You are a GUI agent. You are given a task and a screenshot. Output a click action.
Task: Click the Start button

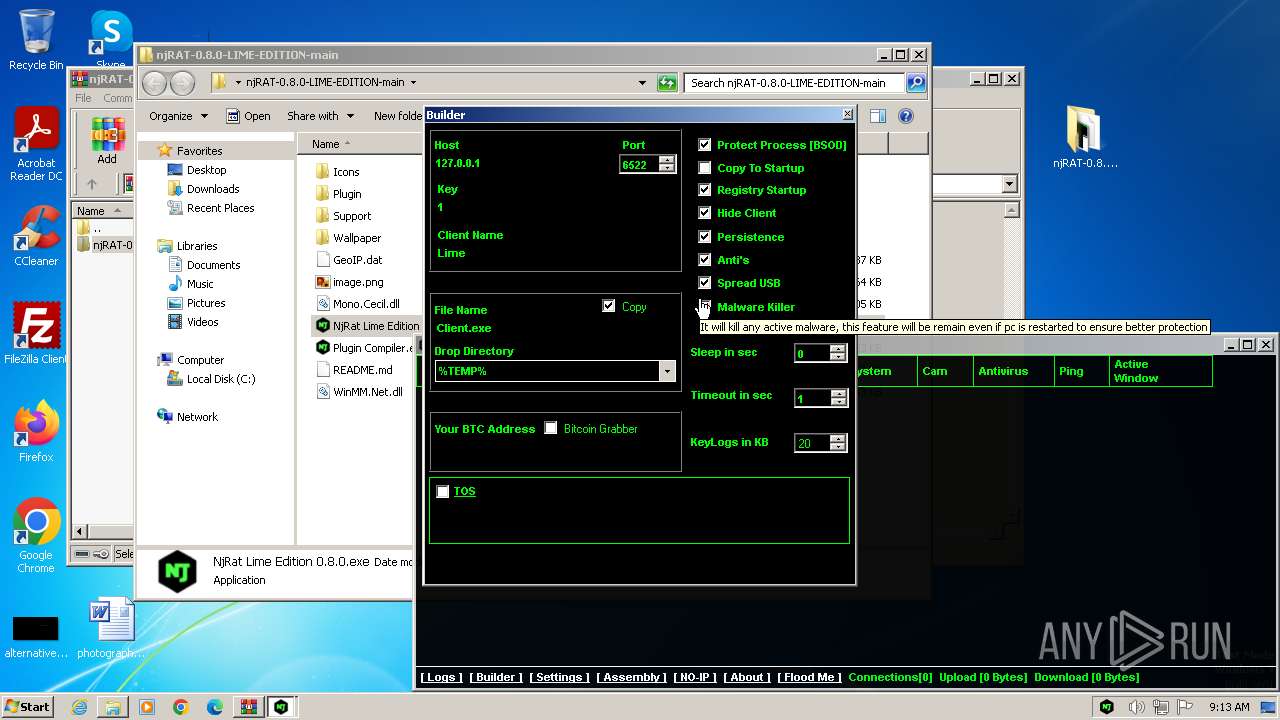(28, 707)
